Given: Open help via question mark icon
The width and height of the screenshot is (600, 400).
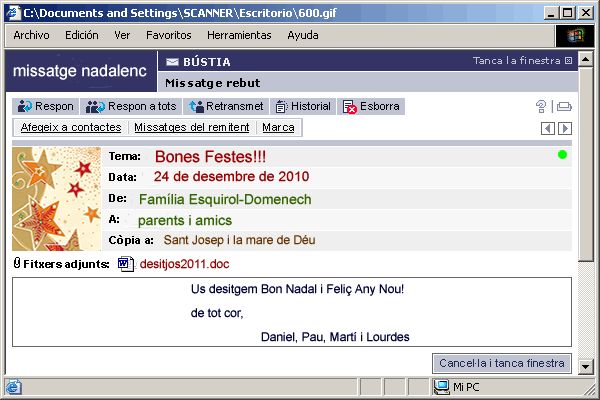Looking at the screenshot, I should tap(541, 106).
